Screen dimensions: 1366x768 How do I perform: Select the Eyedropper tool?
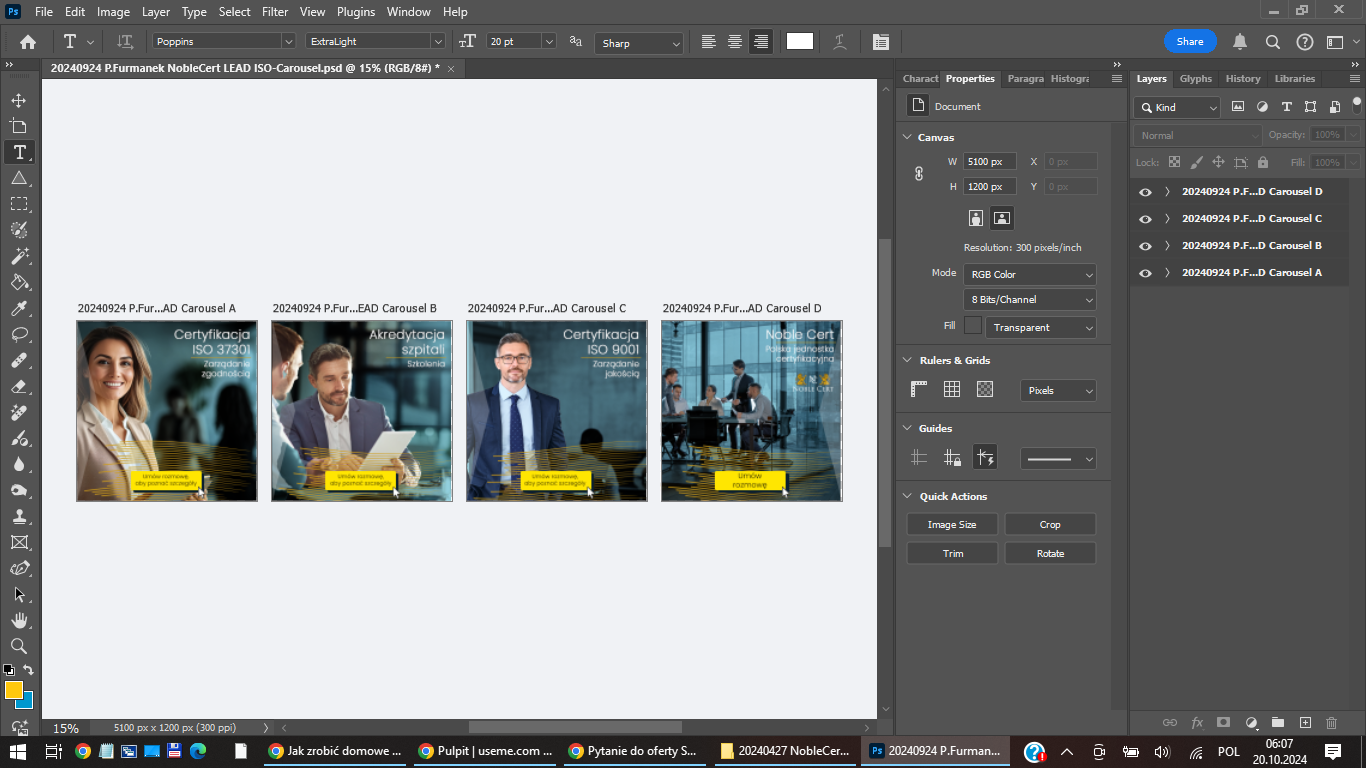click(x=19, y=308)
